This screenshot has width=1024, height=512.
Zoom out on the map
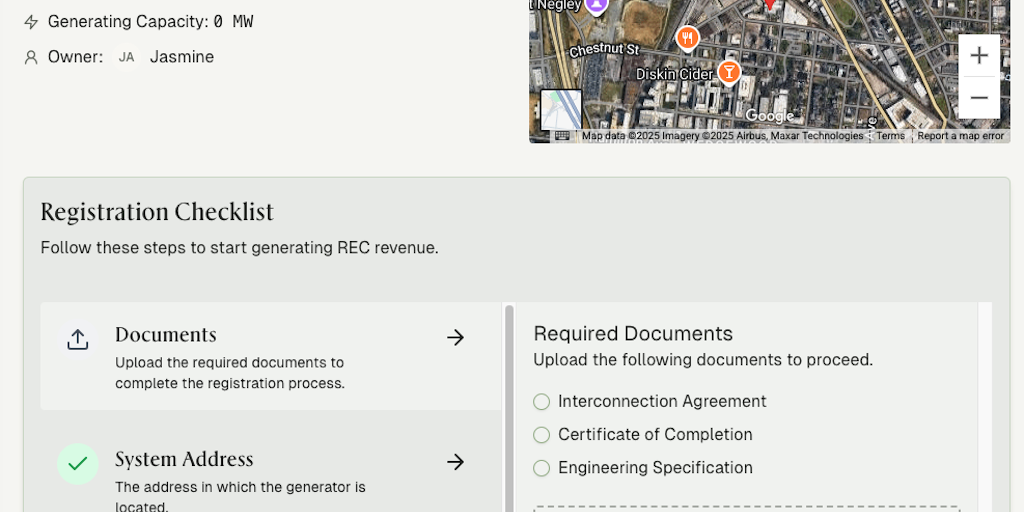pyautogui.click(x=979, y=98)
